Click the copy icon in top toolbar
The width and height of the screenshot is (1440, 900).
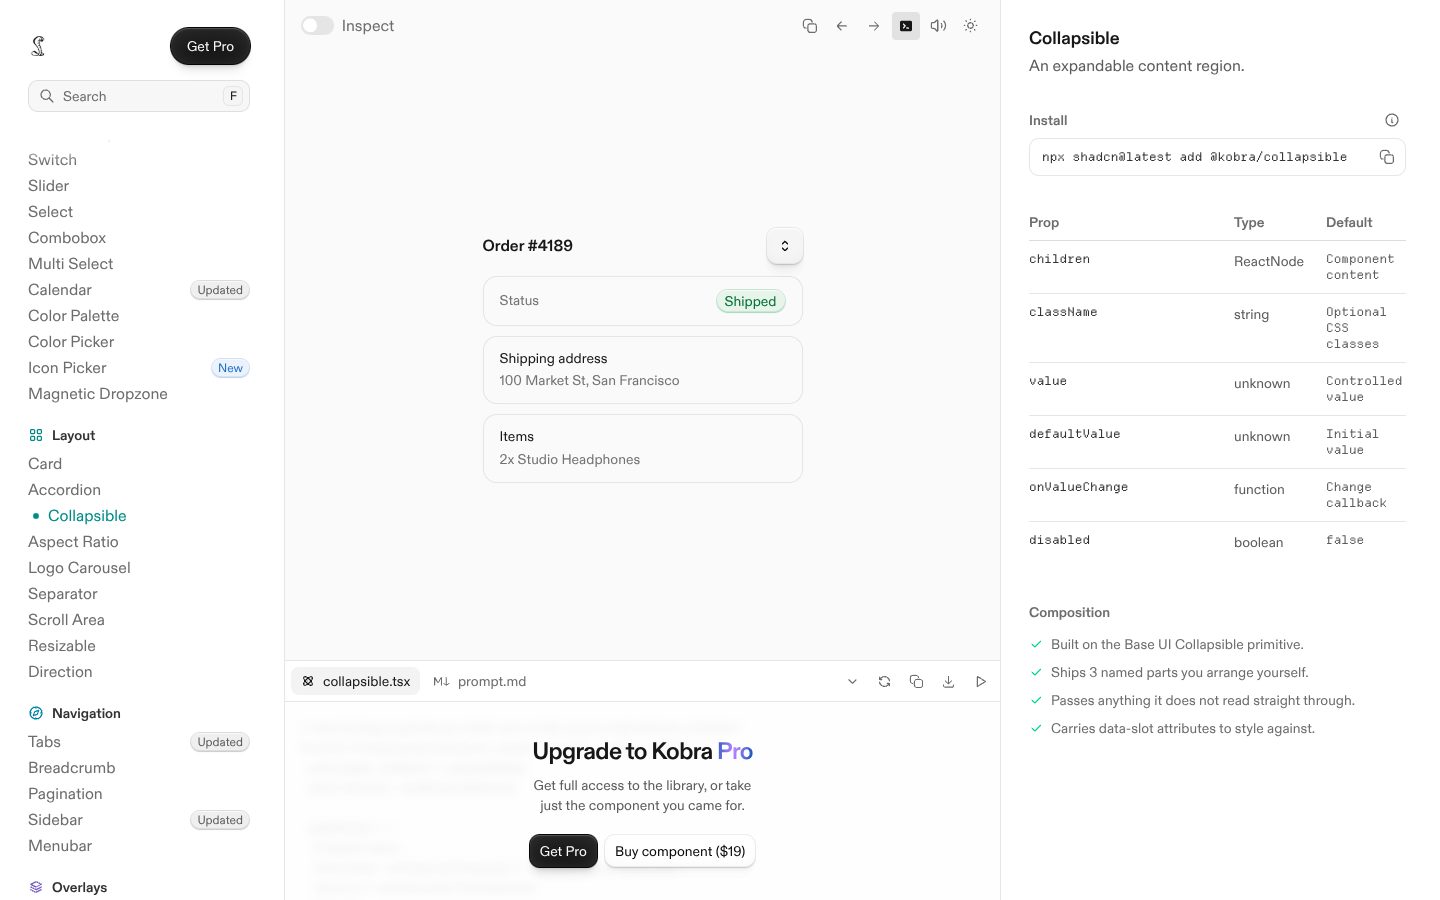810,26
